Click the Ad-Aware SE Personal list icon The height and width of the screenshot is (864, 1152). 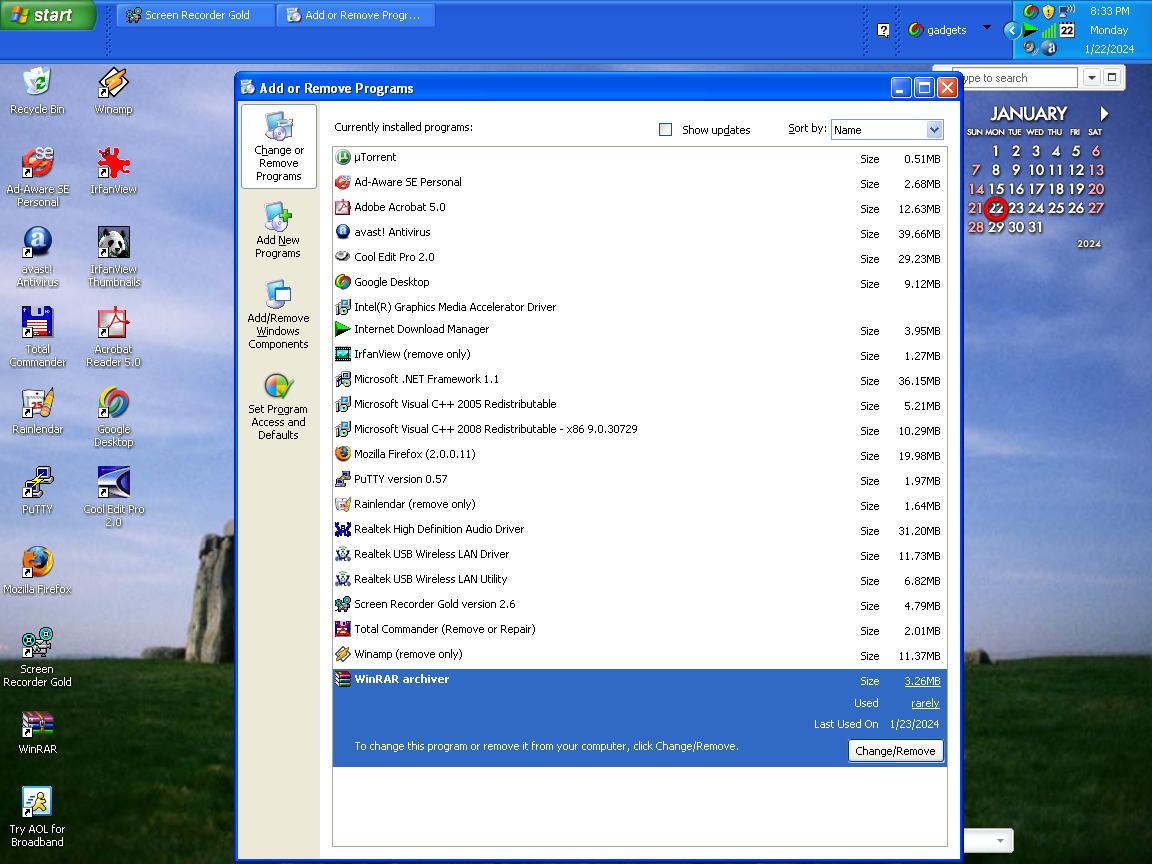tap(342, 182)
